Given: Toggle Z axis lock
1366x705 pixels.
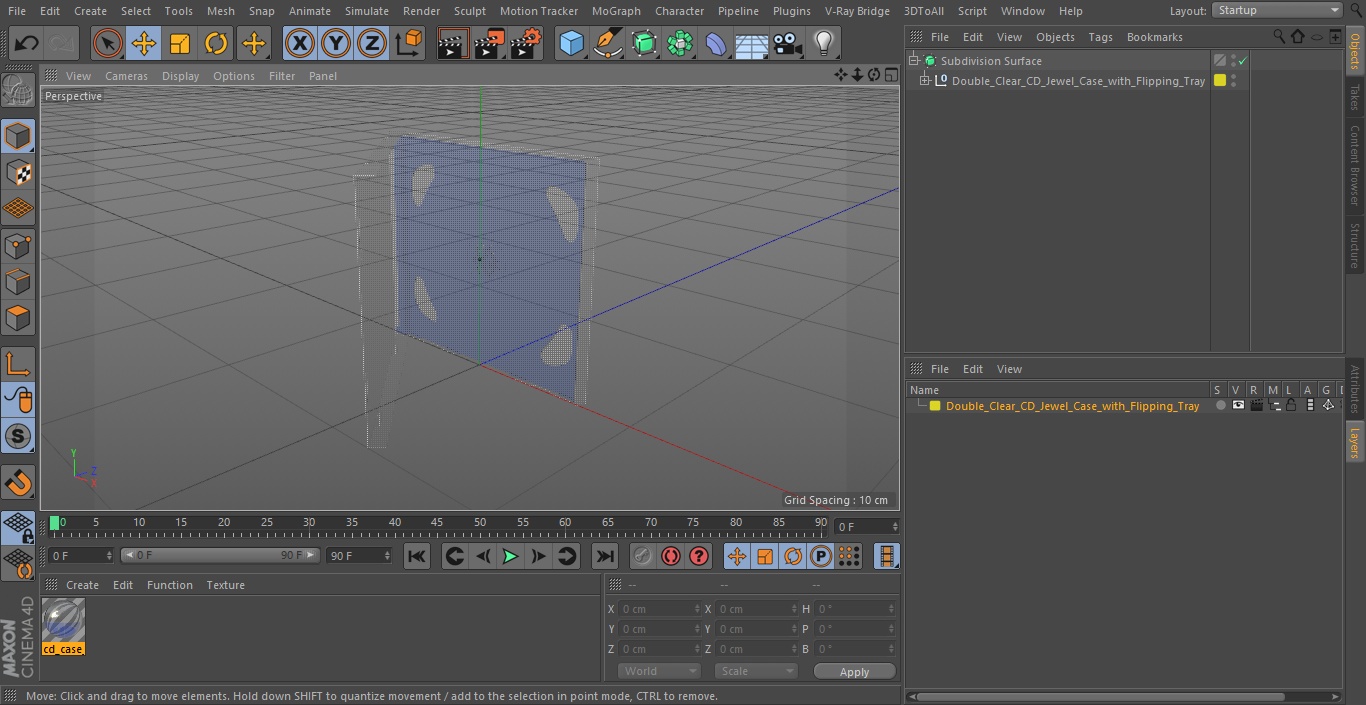Looking at the screenshot, I should tap(372, 43).
